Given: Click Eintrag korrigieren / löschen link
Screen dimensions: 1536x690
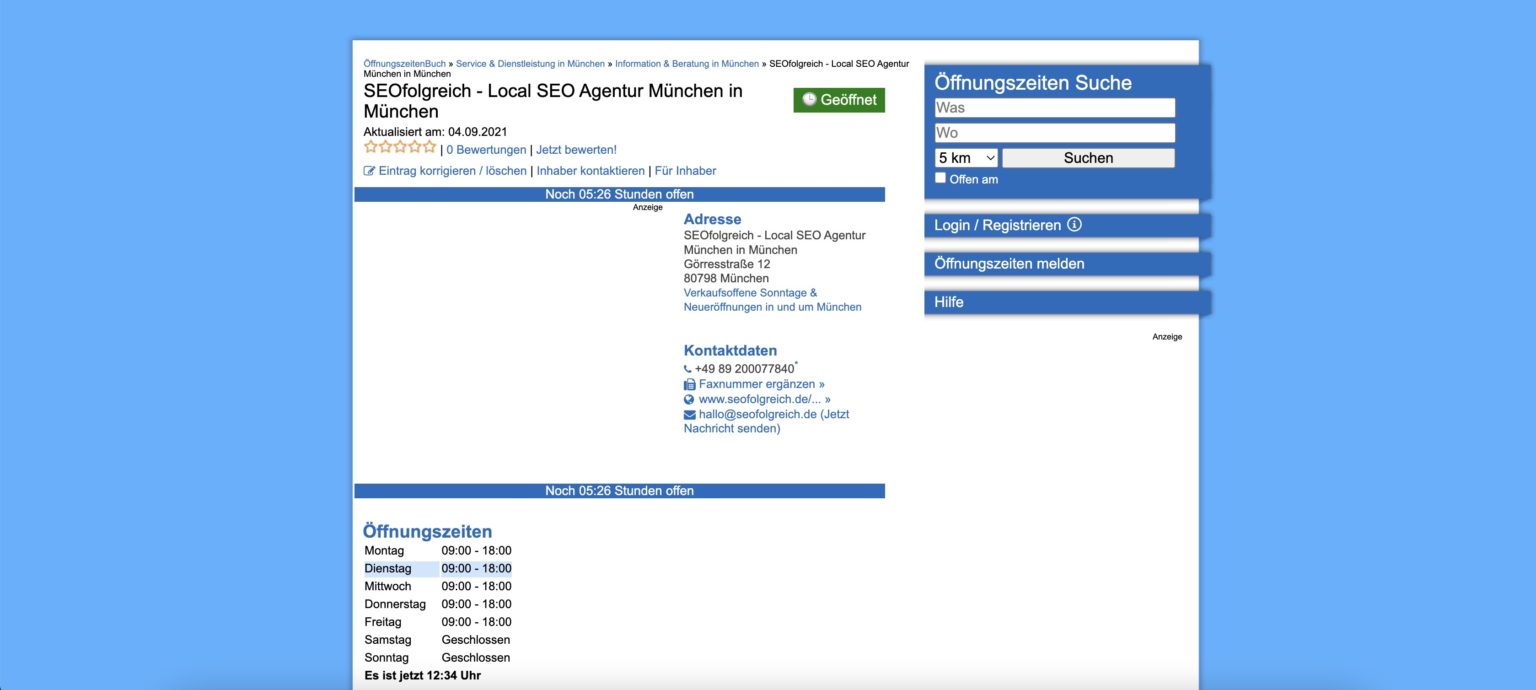Looking at the screenshot, I should [452, 171].
